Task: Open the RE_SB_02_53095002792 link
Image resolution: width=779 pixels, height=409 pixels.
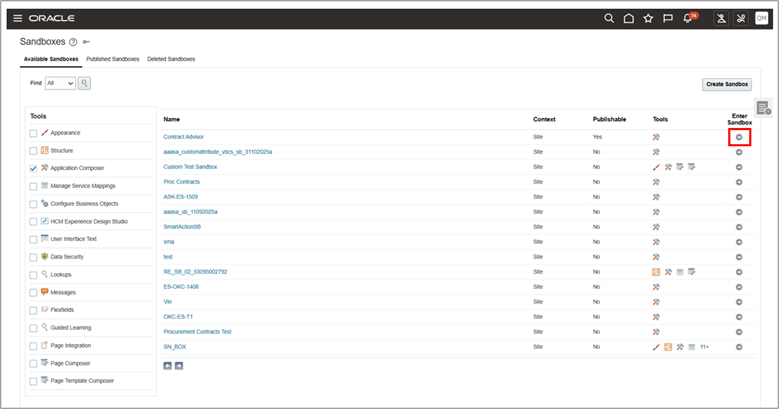Action: (x=195, y=272)
